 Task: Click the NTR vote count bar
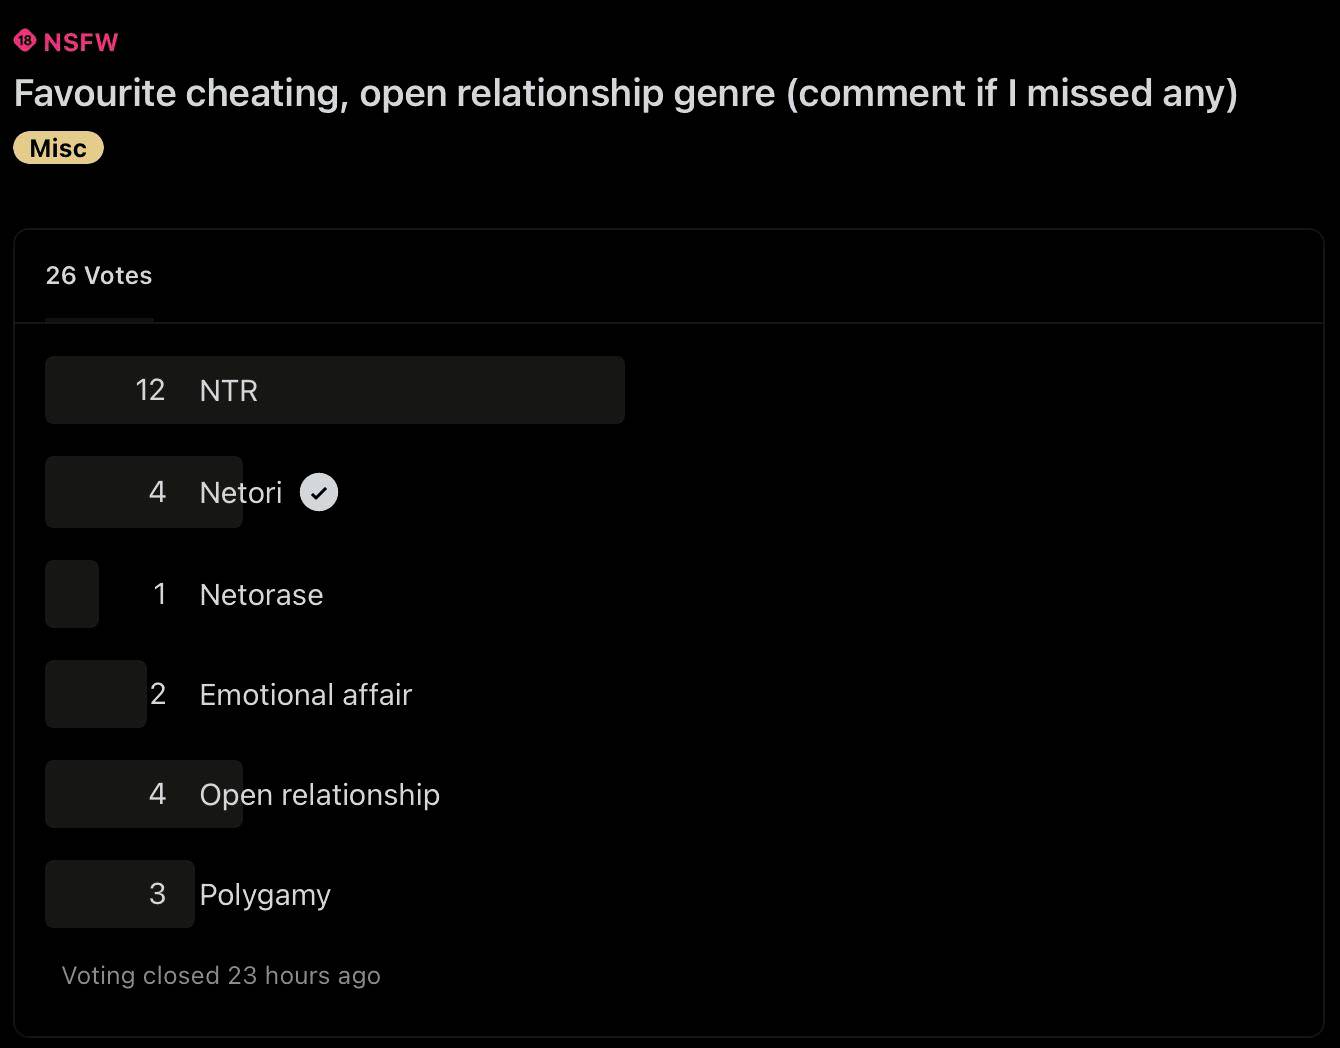[335, 390]
